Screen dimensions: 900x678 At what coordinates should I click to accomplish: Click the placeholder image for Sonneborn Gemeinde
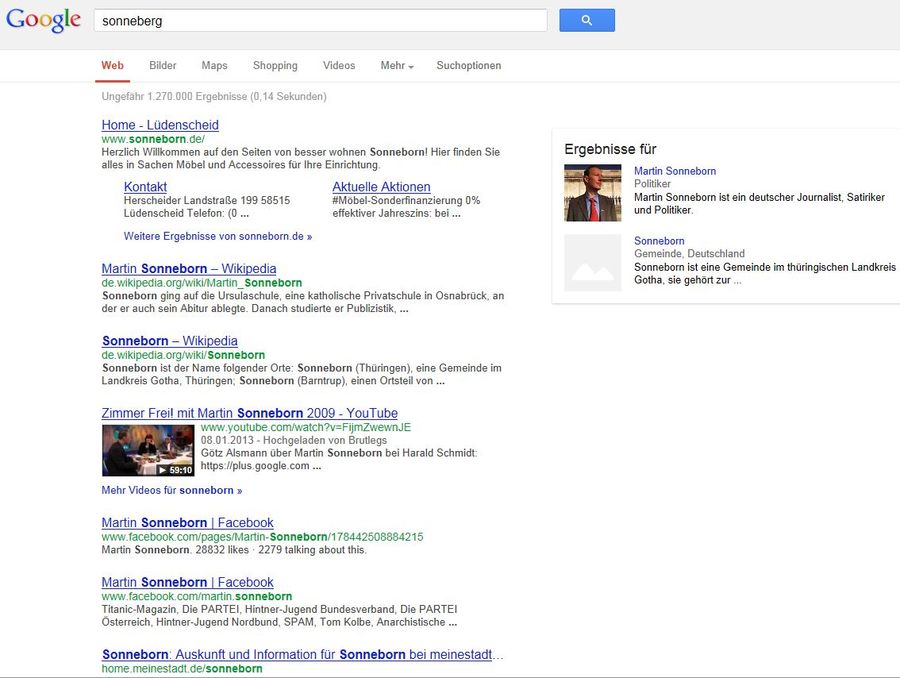point(592,263)
